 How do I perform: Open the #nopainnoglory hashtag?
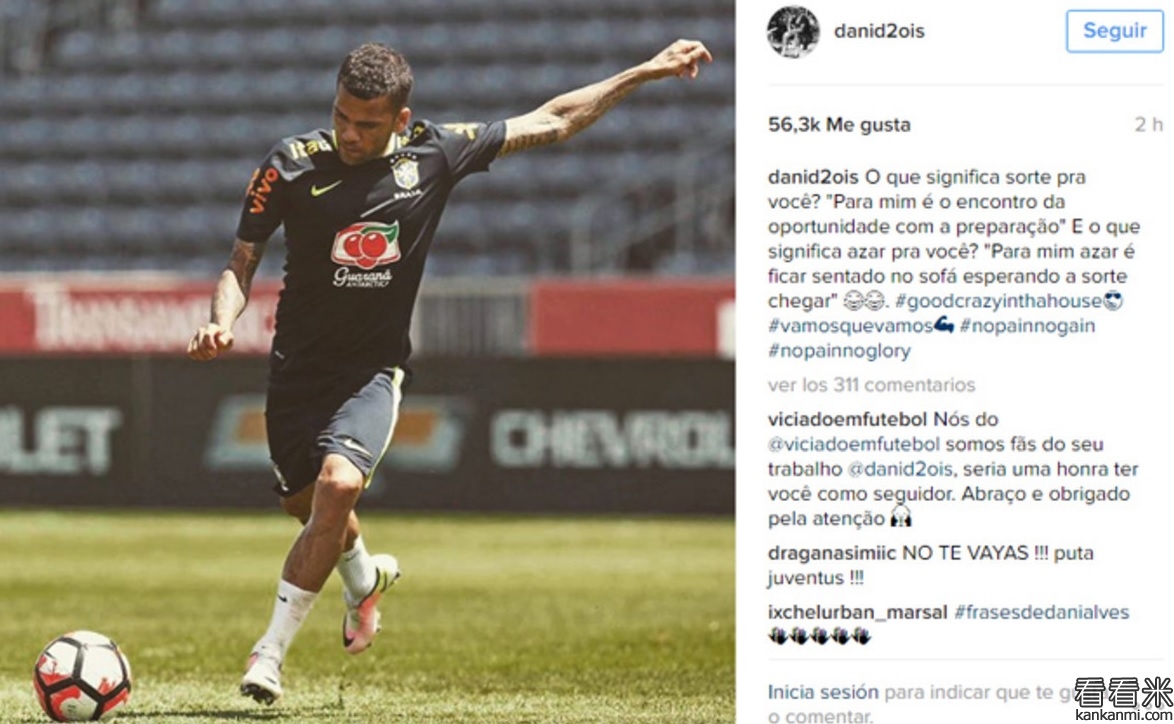pyautogui.click(x=839, y=350)
